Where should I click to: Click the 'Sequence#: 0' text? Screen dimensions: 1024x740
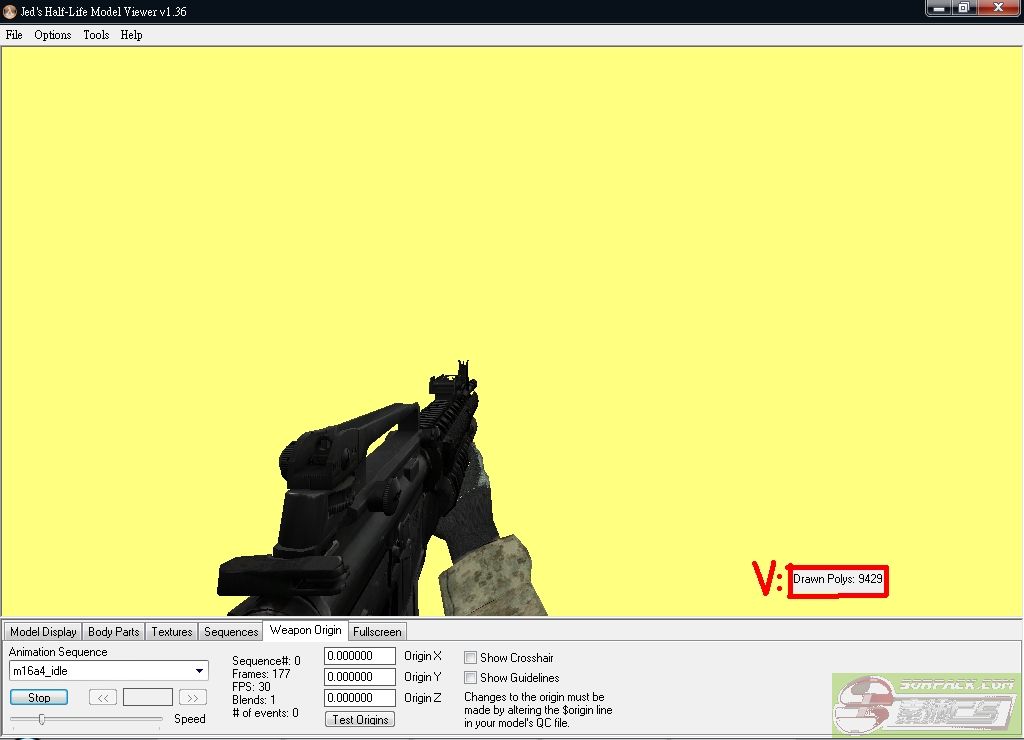266,661
